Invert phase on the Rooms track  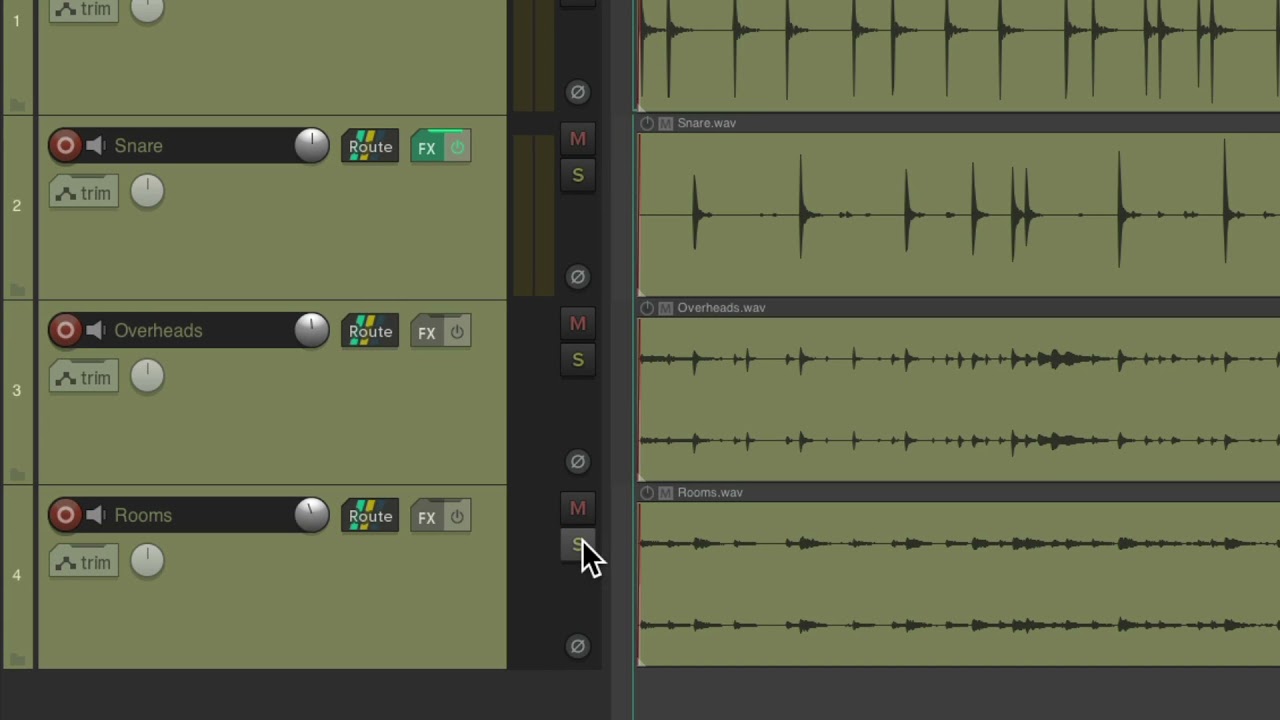point(577,647)
